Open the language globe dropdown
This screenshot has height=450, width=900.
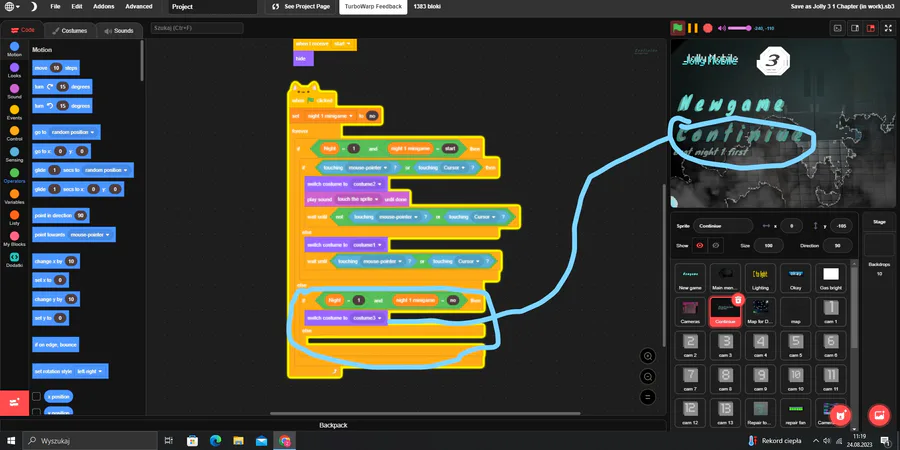[x=12, y=6]
